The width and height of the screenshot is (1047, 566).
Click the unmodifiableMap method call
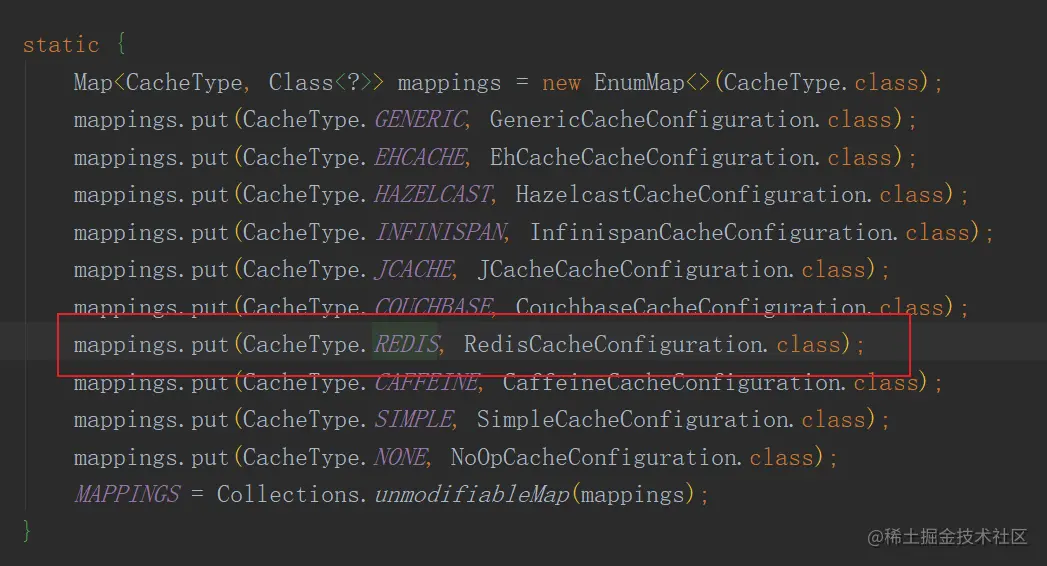(472, 495)
